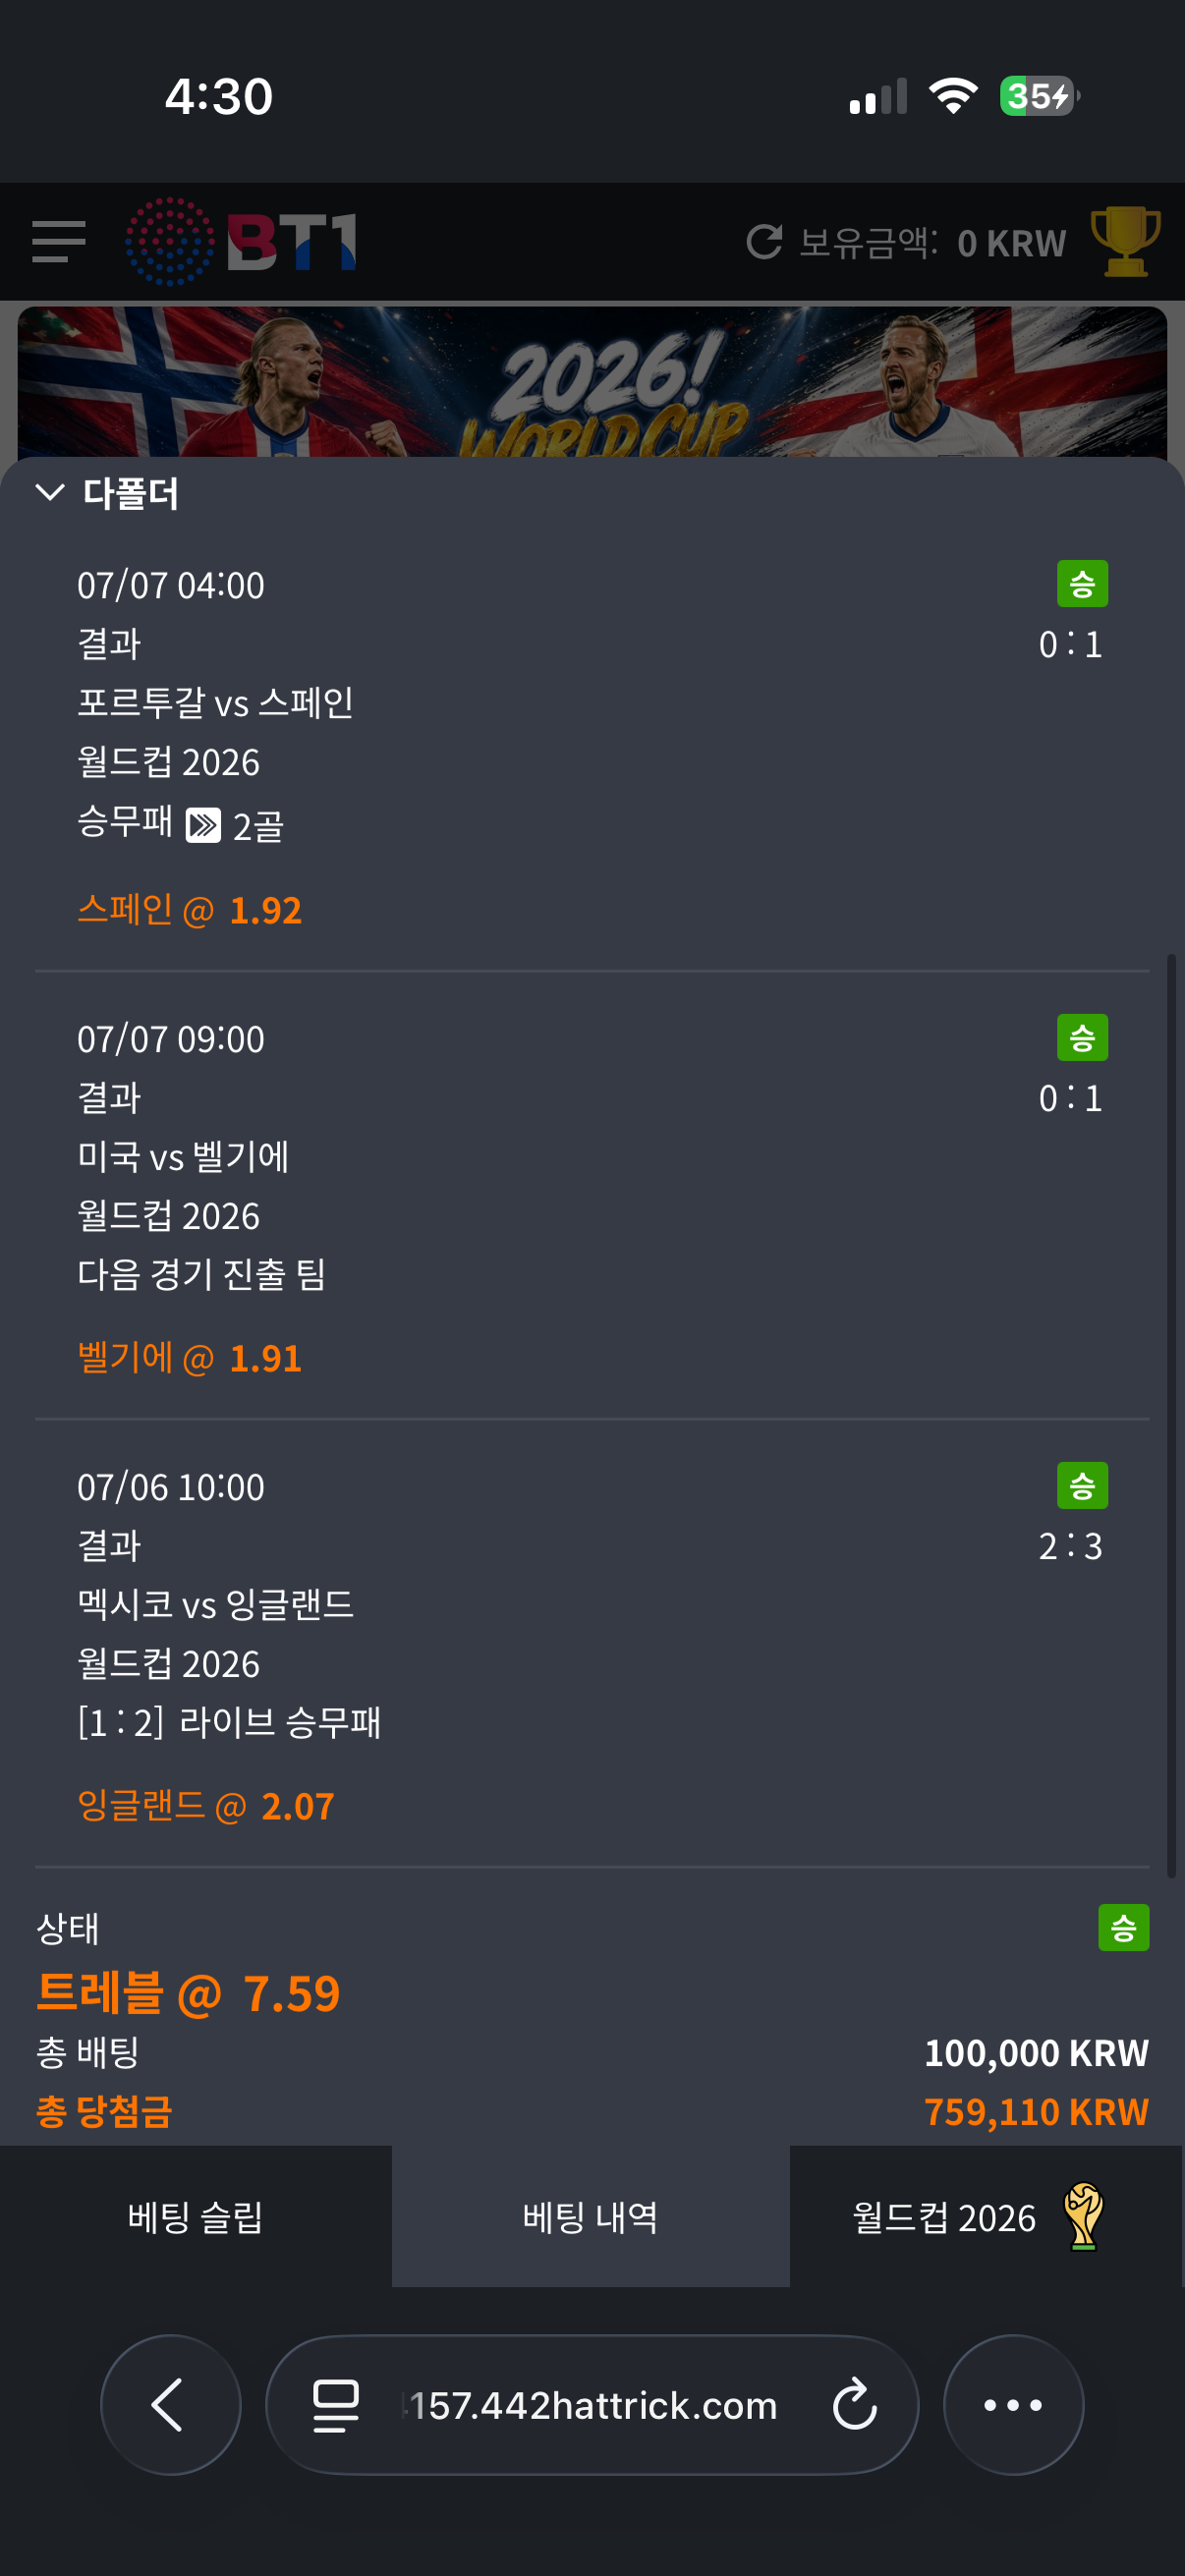
Task: Reload the page in address bar
Action: click(855, 2404)
